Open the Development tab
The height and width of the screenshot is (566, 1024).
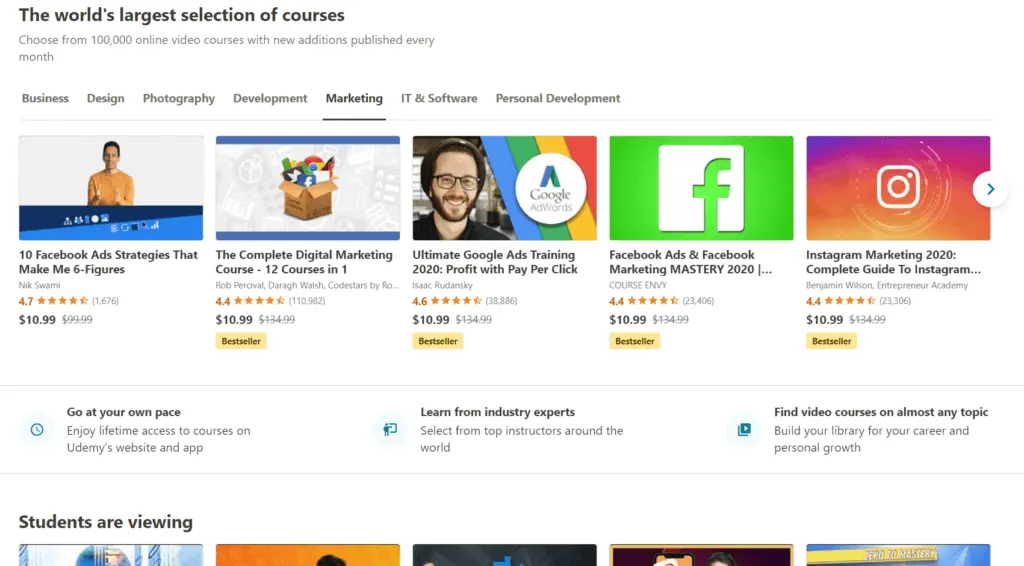pyautogui.click(x=270, y=99)
